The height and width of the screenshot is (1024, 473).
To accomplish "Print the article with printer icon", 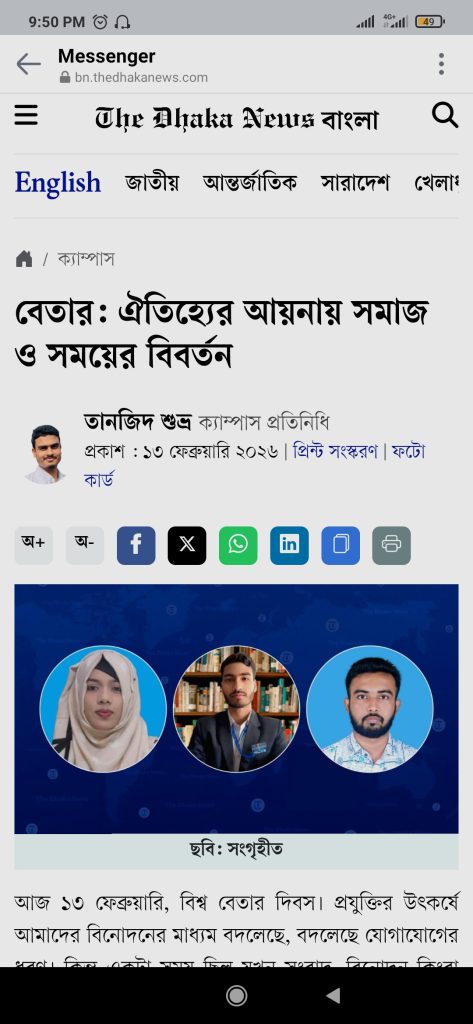I will click(391, 545).
